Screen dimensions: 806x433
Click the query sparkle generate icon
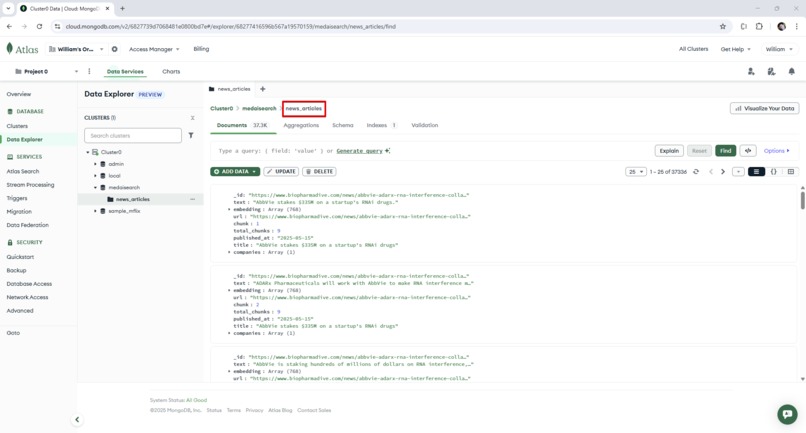click(x=388, y=151)
